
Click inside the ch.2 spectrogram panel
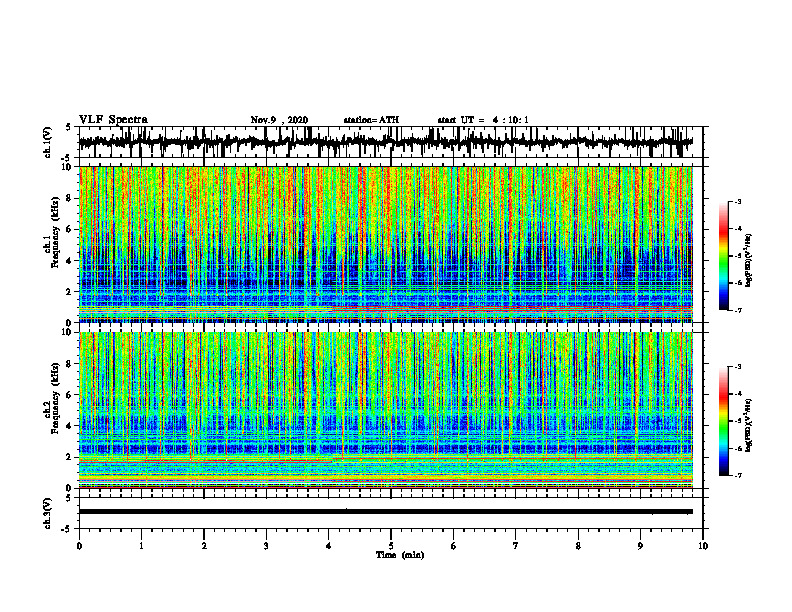386,410
